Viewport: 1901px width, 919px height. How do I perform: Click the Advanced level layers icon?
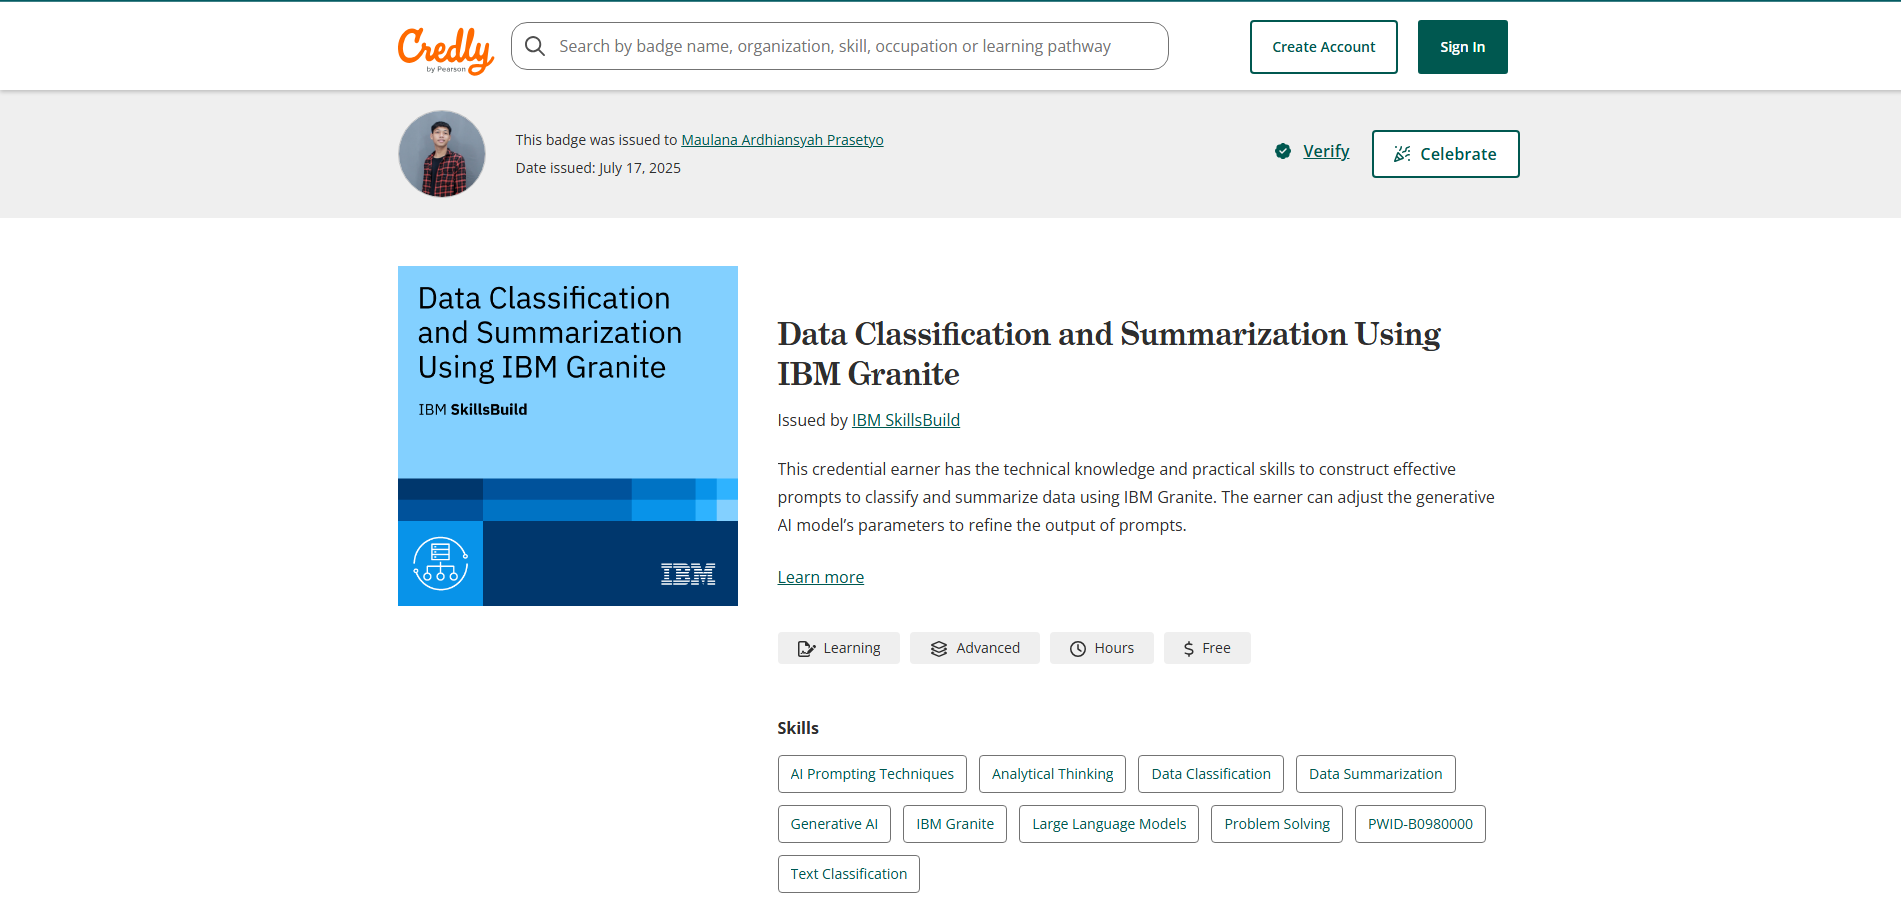pyautogui.click(x=939, y=649)
